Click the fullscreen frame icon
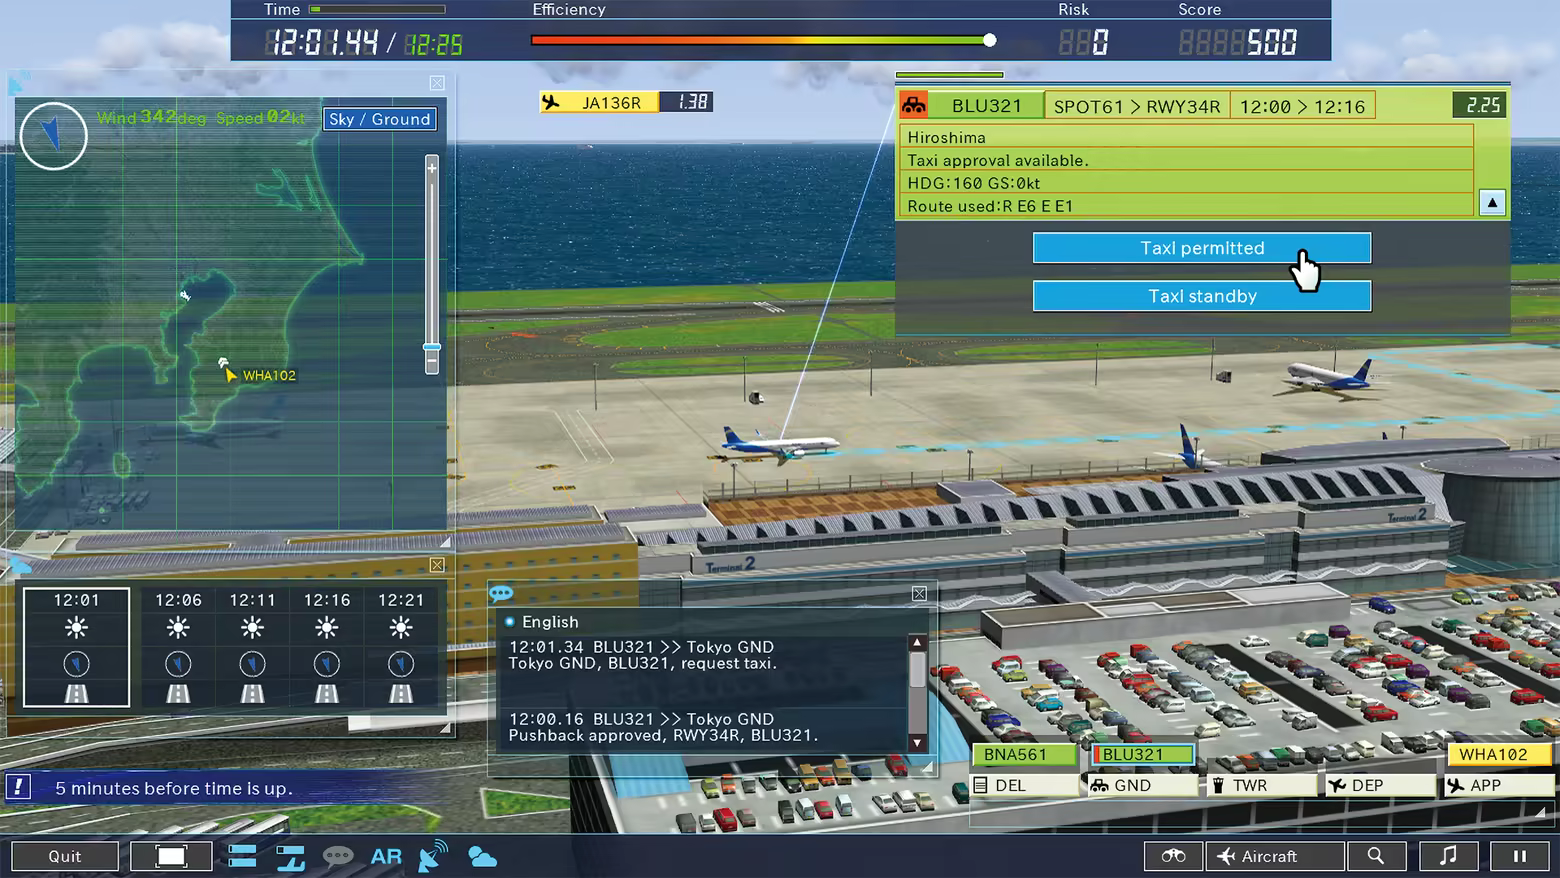Image resolution: width=1560 pixels, height=878 pixels. [x=171, y=856]
